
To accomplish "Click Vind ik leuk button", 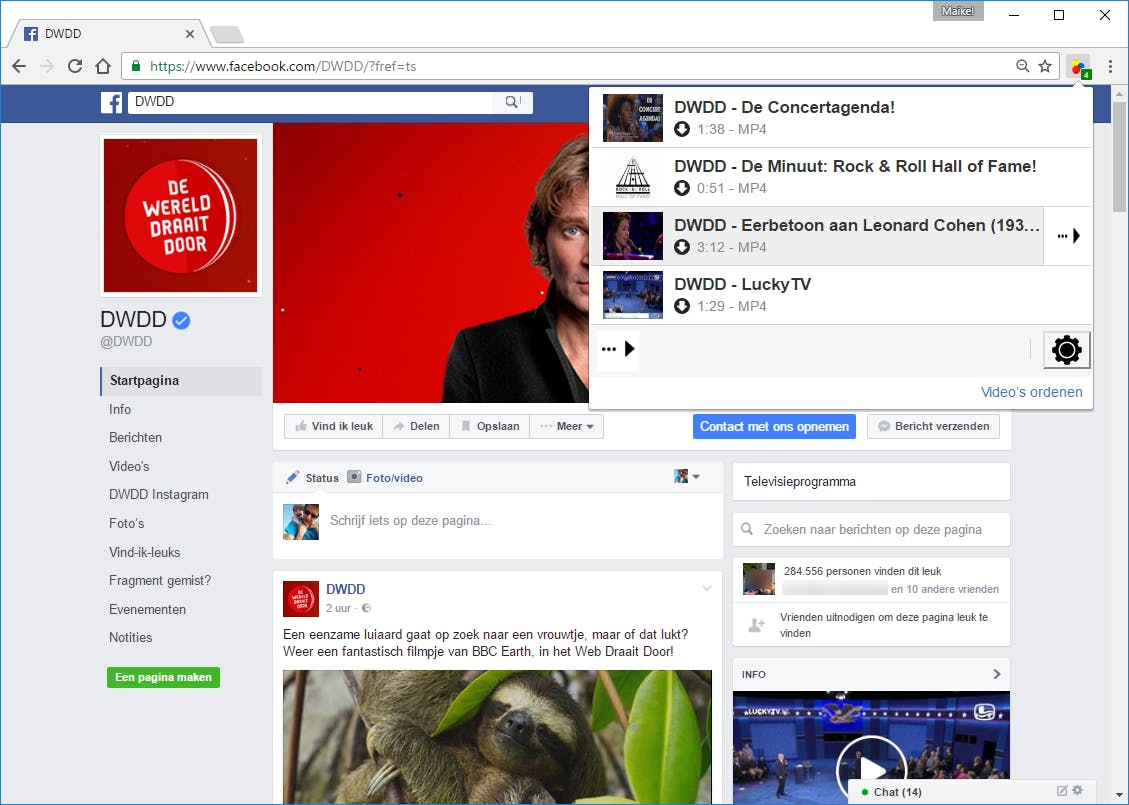I will pyautogui.click(x=333, y=426).
